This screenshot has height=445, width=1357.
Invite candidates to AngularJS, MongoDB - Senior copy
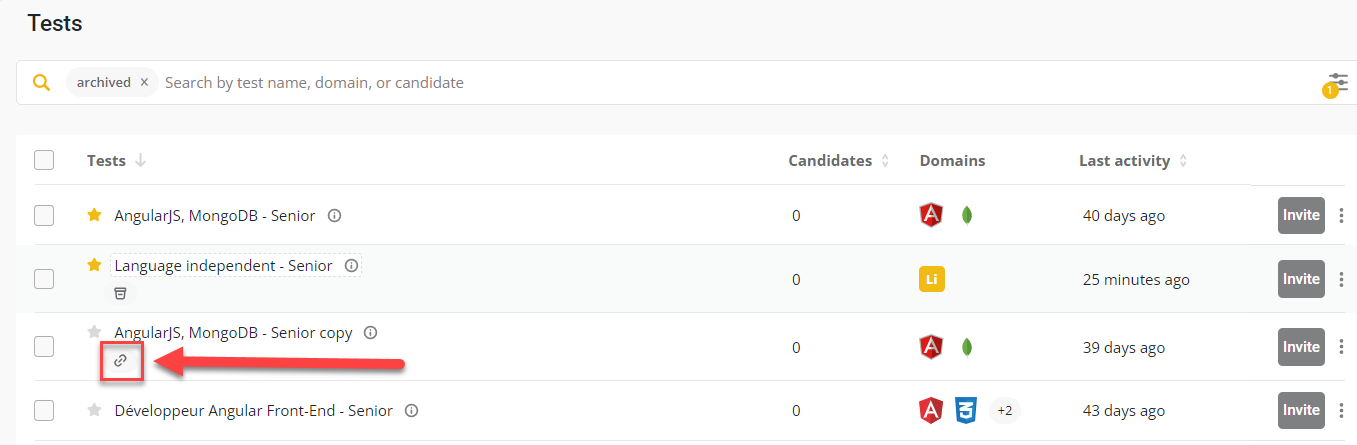1300,347
